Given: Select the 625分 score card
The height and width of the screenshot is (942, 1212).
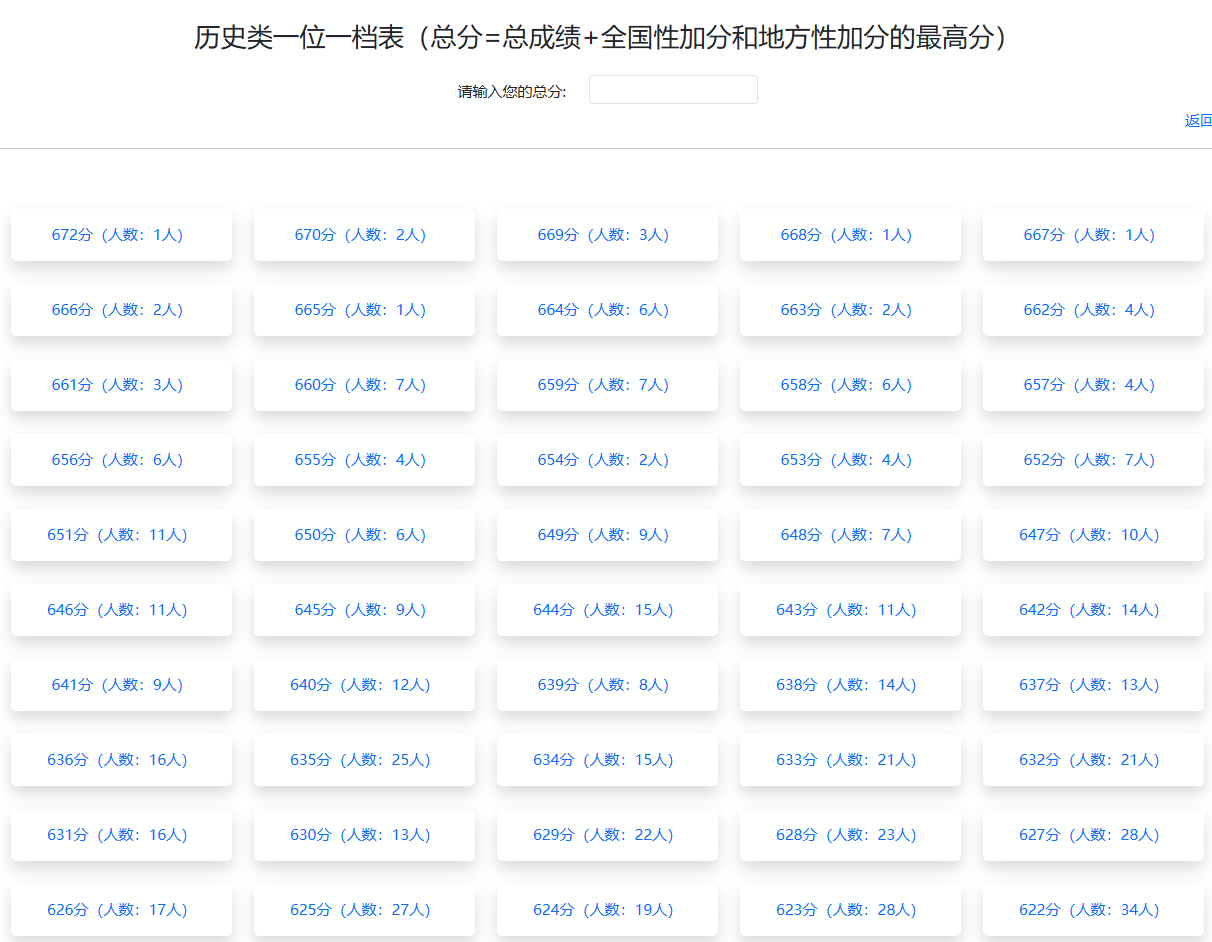Looking at the screenshot, I should click(x=364, y=910).
